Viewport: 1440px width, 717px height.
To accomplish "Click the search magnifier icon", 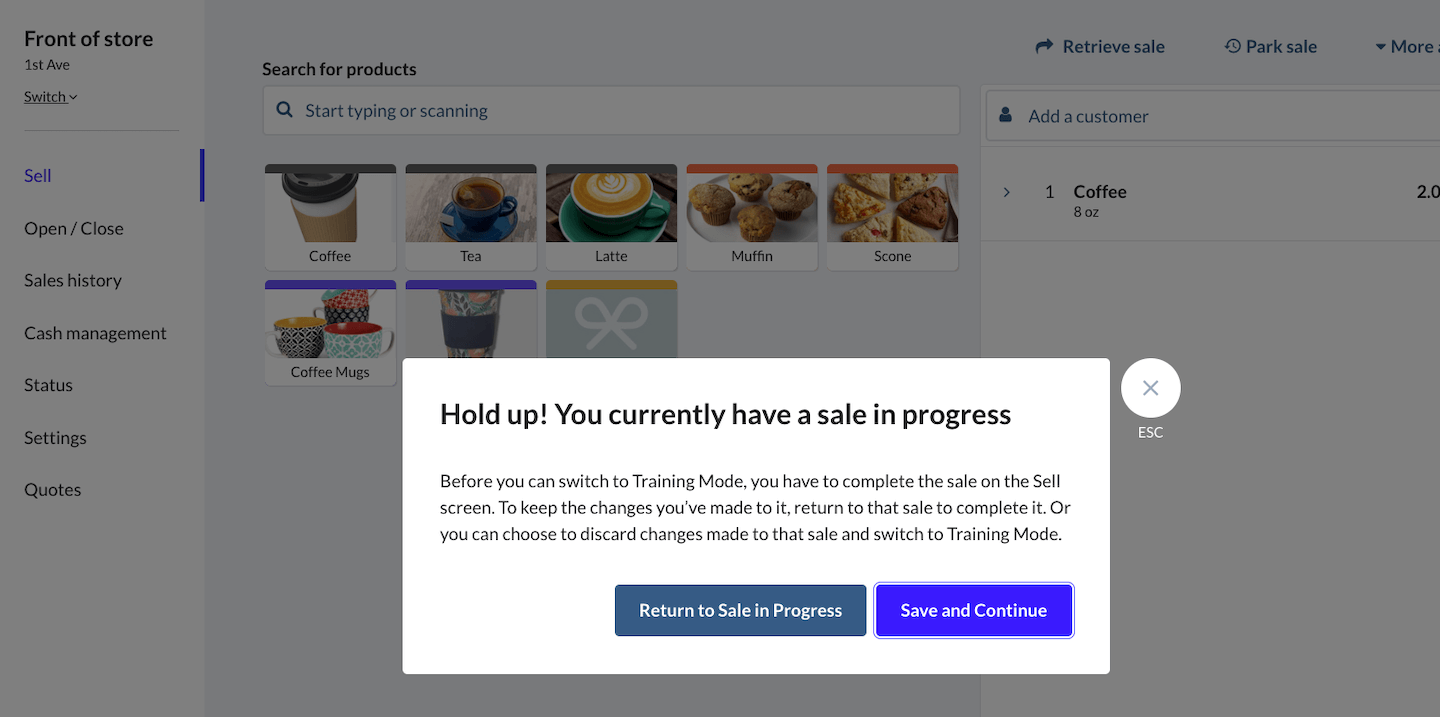I will 285,110.
